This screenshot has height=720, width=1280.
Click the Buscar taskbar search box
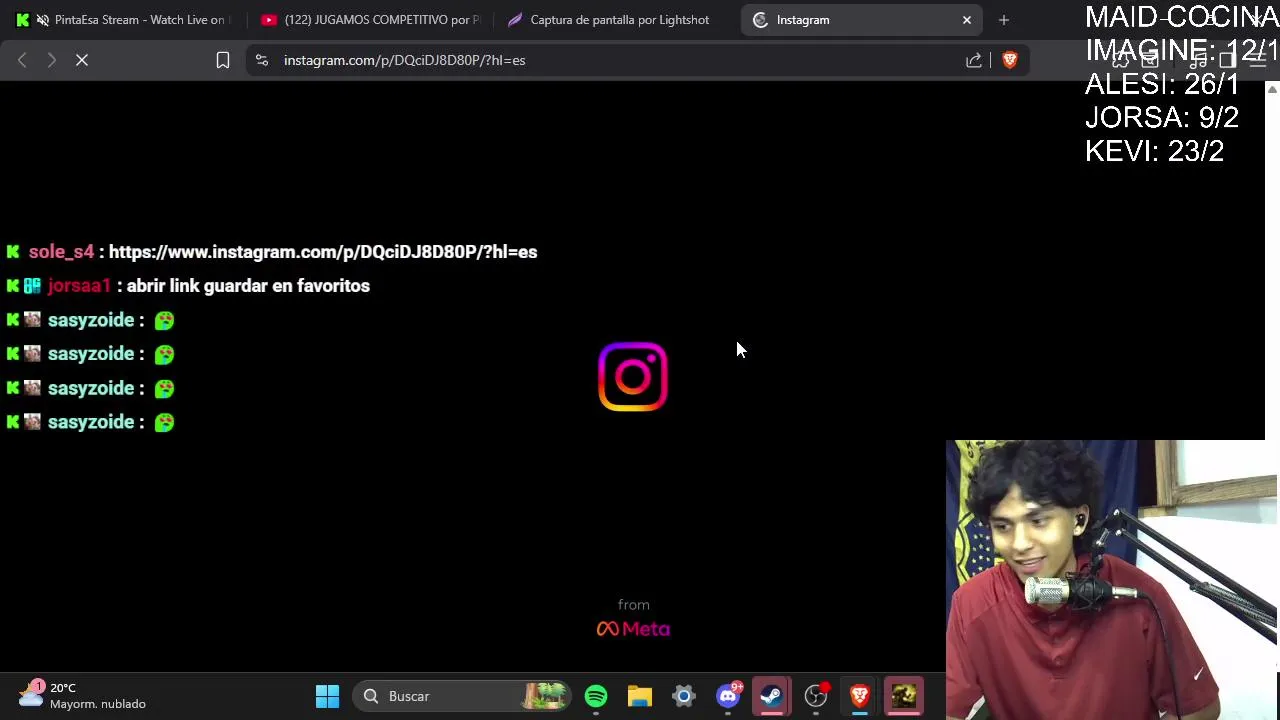coord(463,696)
